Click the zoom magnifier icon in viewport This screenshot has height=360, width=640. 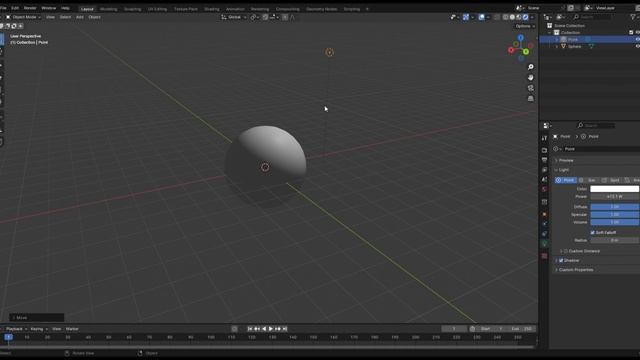pyautogui.click(x=530, y=67)
